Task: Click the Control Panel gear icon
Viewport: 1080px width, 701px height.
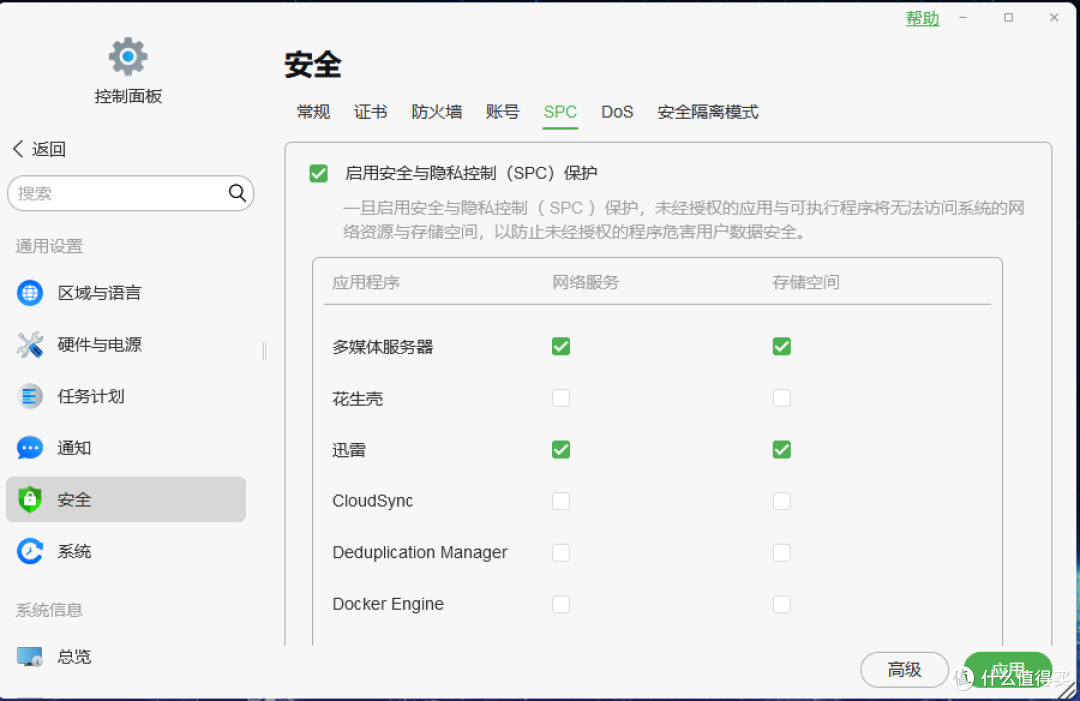Action: point(128,56)
